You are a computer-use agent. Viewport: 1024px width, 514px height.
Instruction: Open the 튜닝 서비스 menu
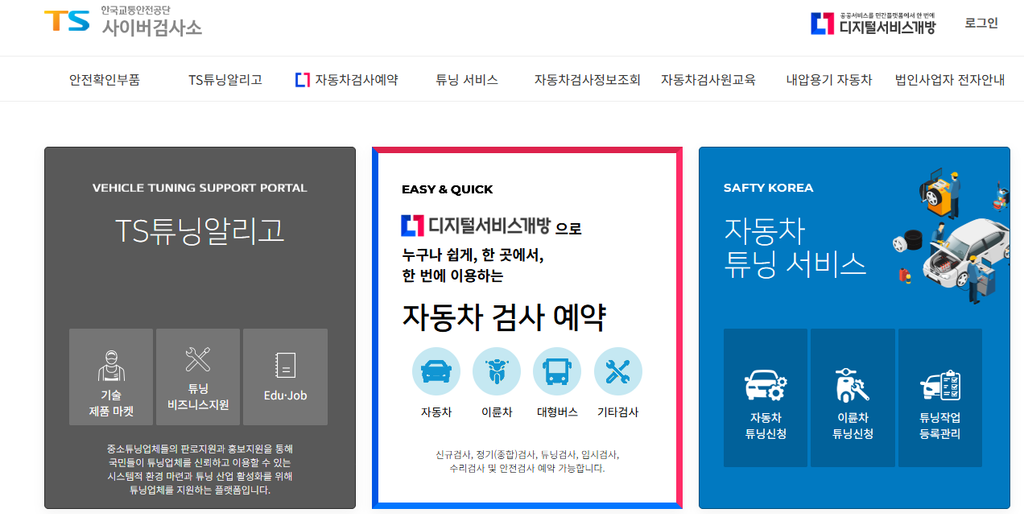pyautogui.click(x=466, y=80)
